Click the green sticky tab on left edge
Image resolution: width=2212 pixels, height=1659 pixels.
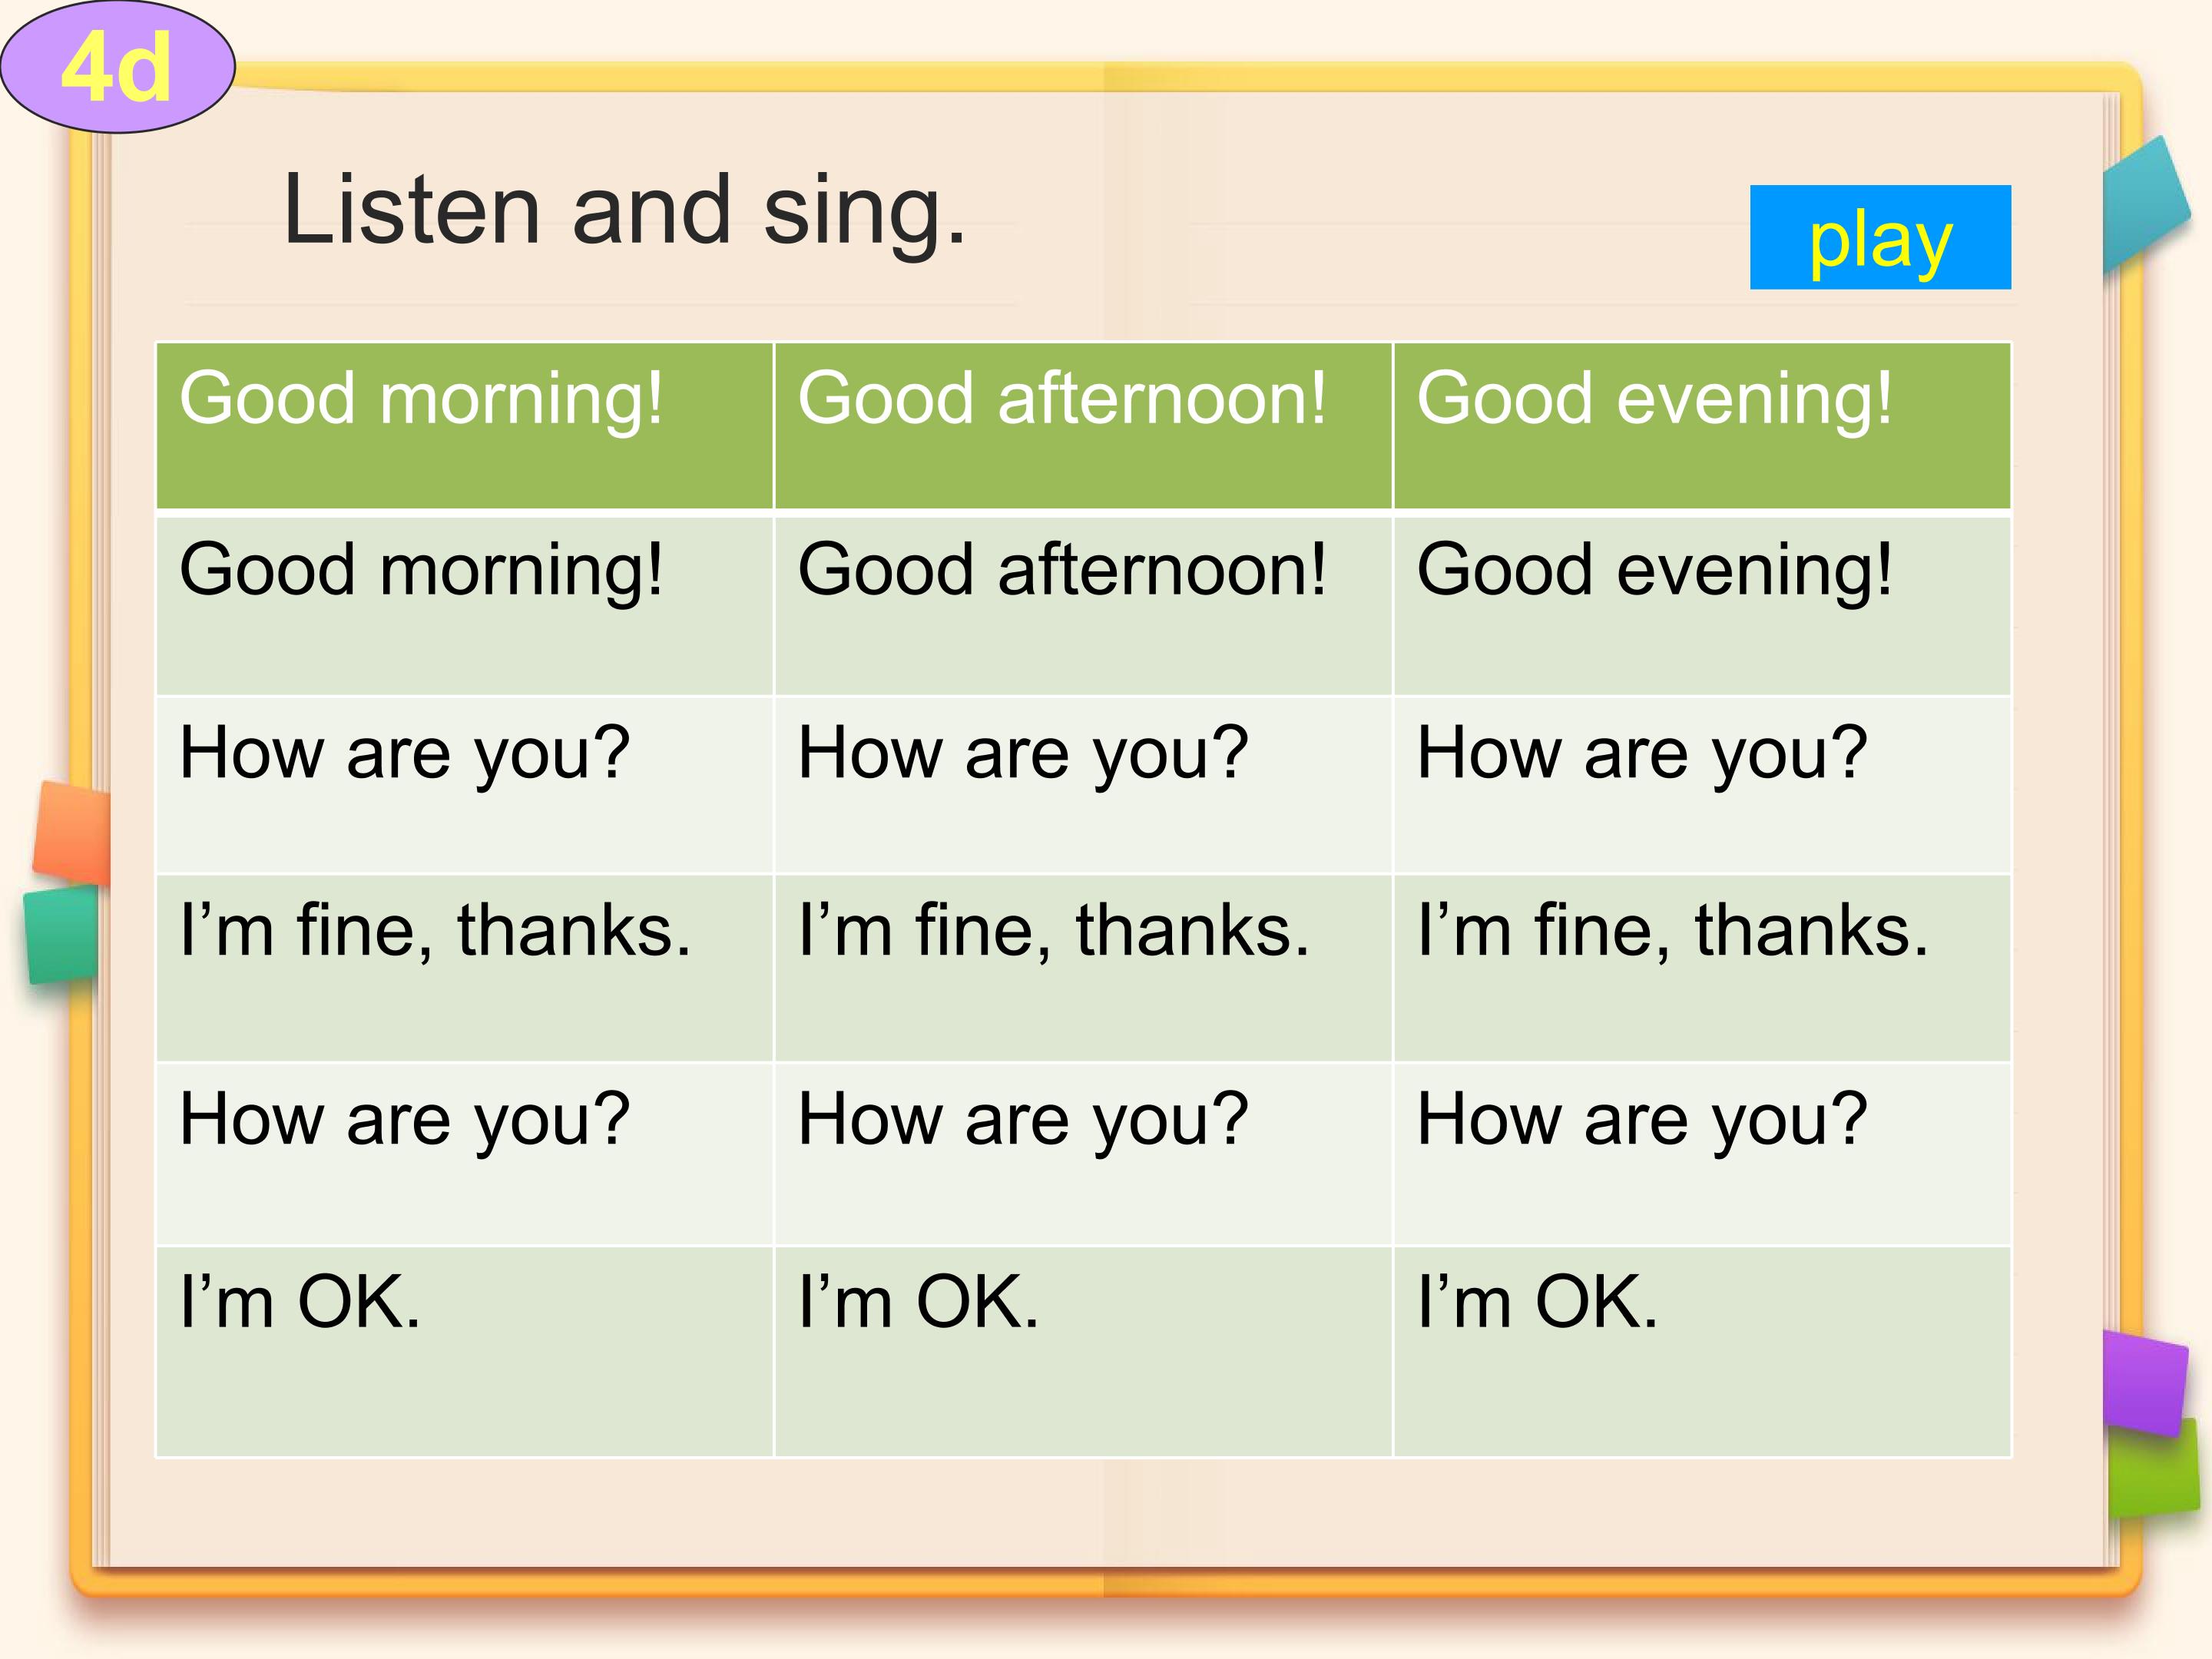(61, 936)
